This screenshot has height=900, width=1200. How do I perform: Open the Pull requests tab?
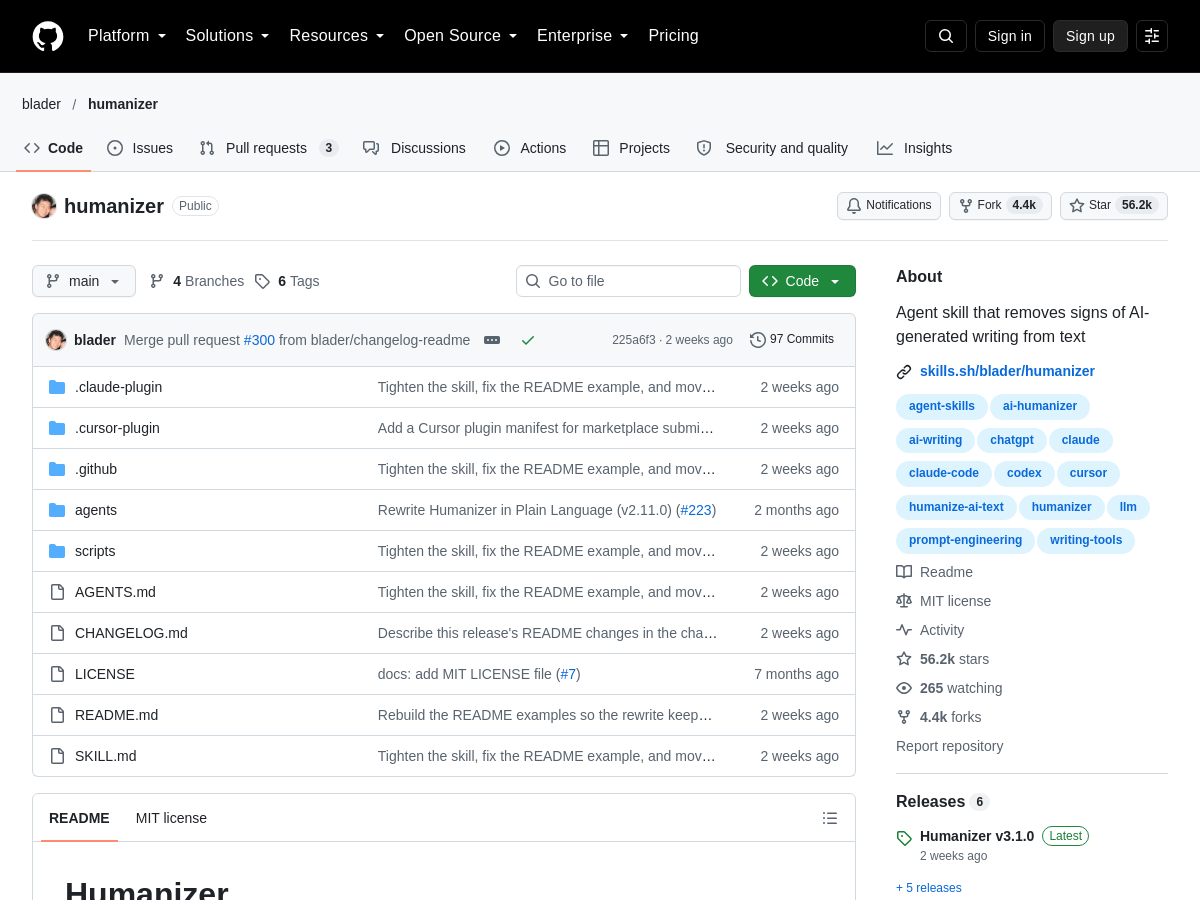[268, 148]
